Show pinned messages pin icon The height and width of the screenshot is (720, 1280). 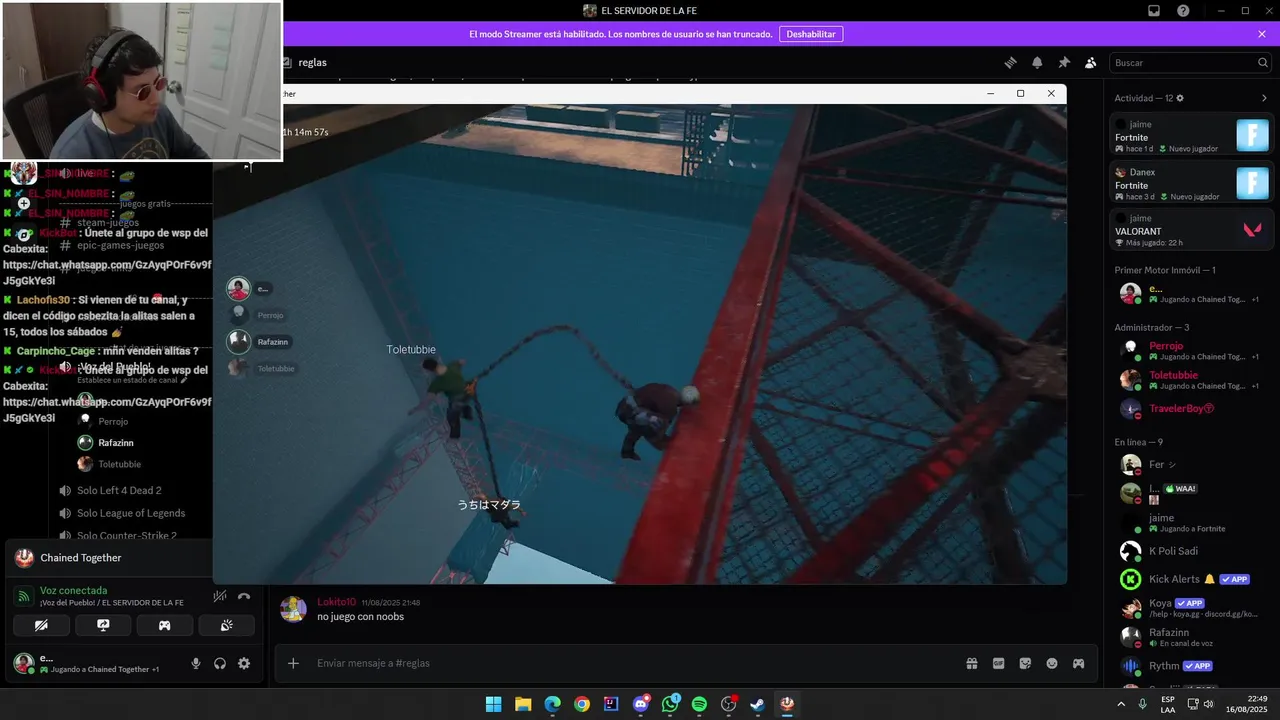(1064, 62)
